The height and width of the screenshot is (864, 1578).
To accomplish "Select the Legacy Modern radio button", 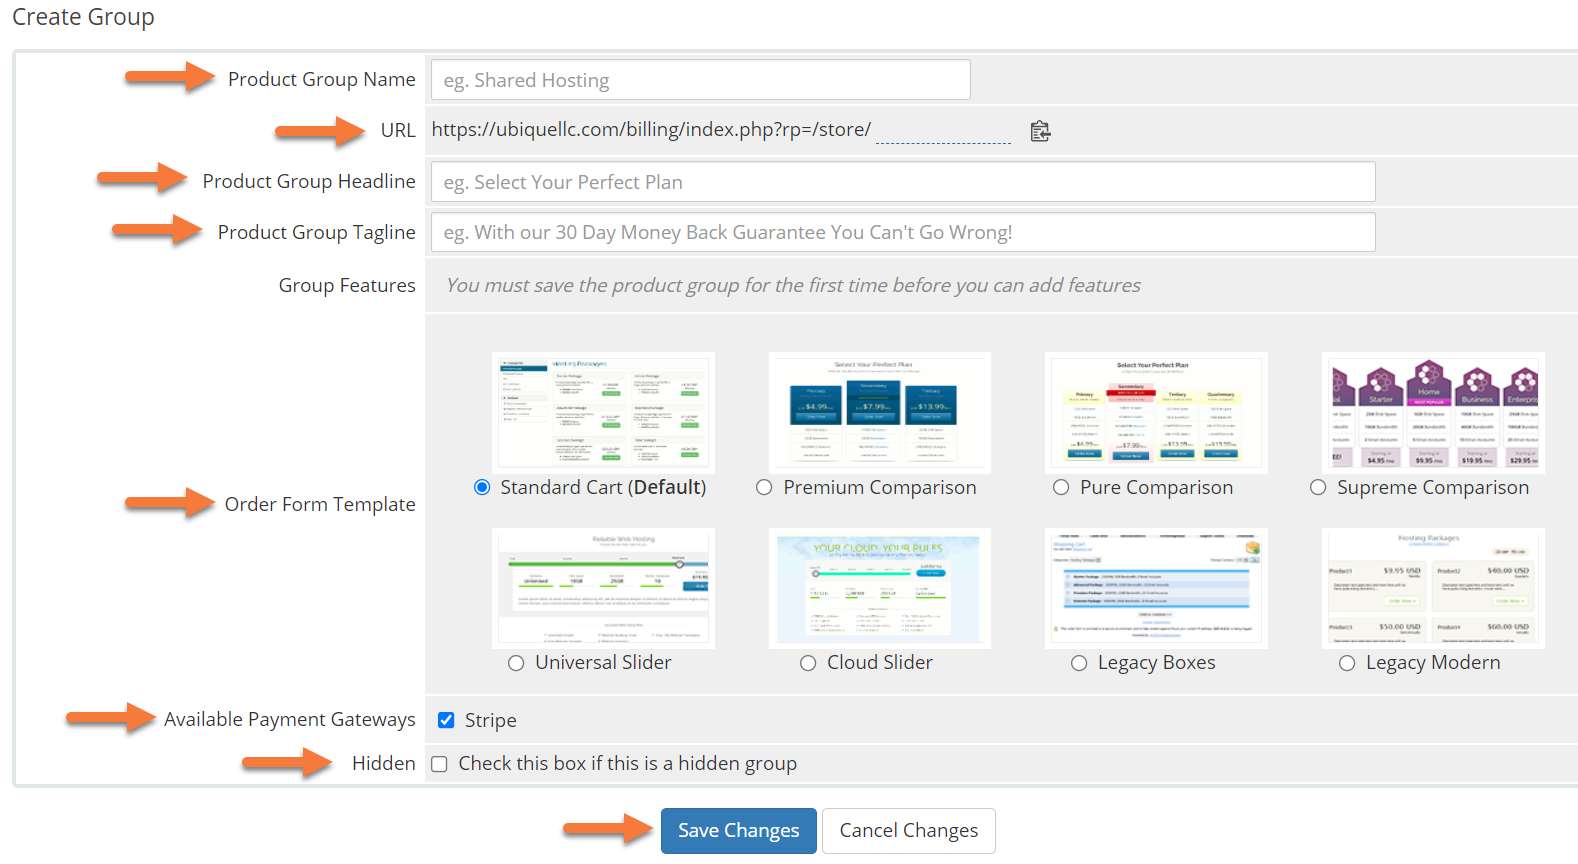I will tap(1347, 663).
